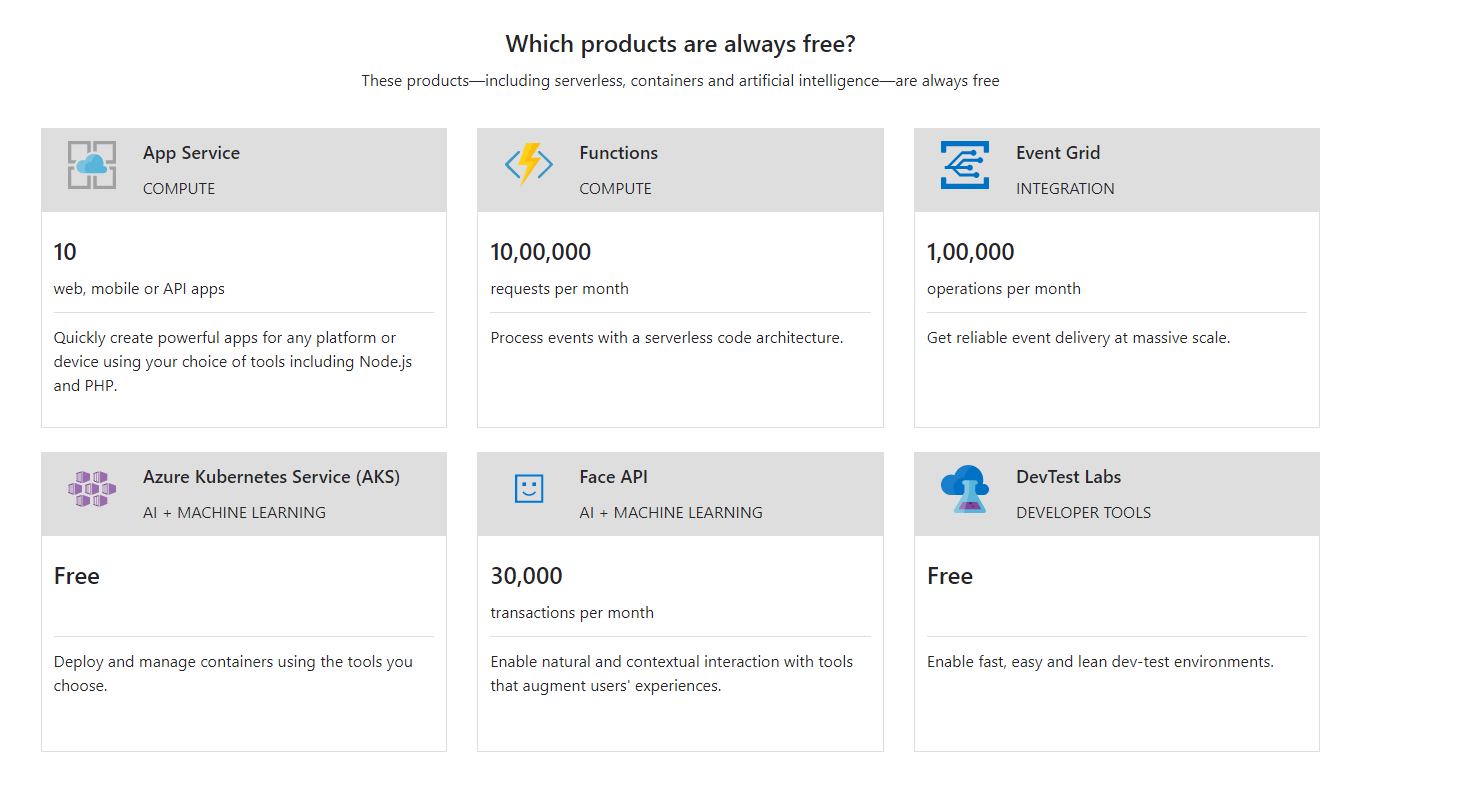The image size is (1465, 785).
Task: Open the Azure Kubernetes Service (AKS) title
Action: (x=271, y=477)
